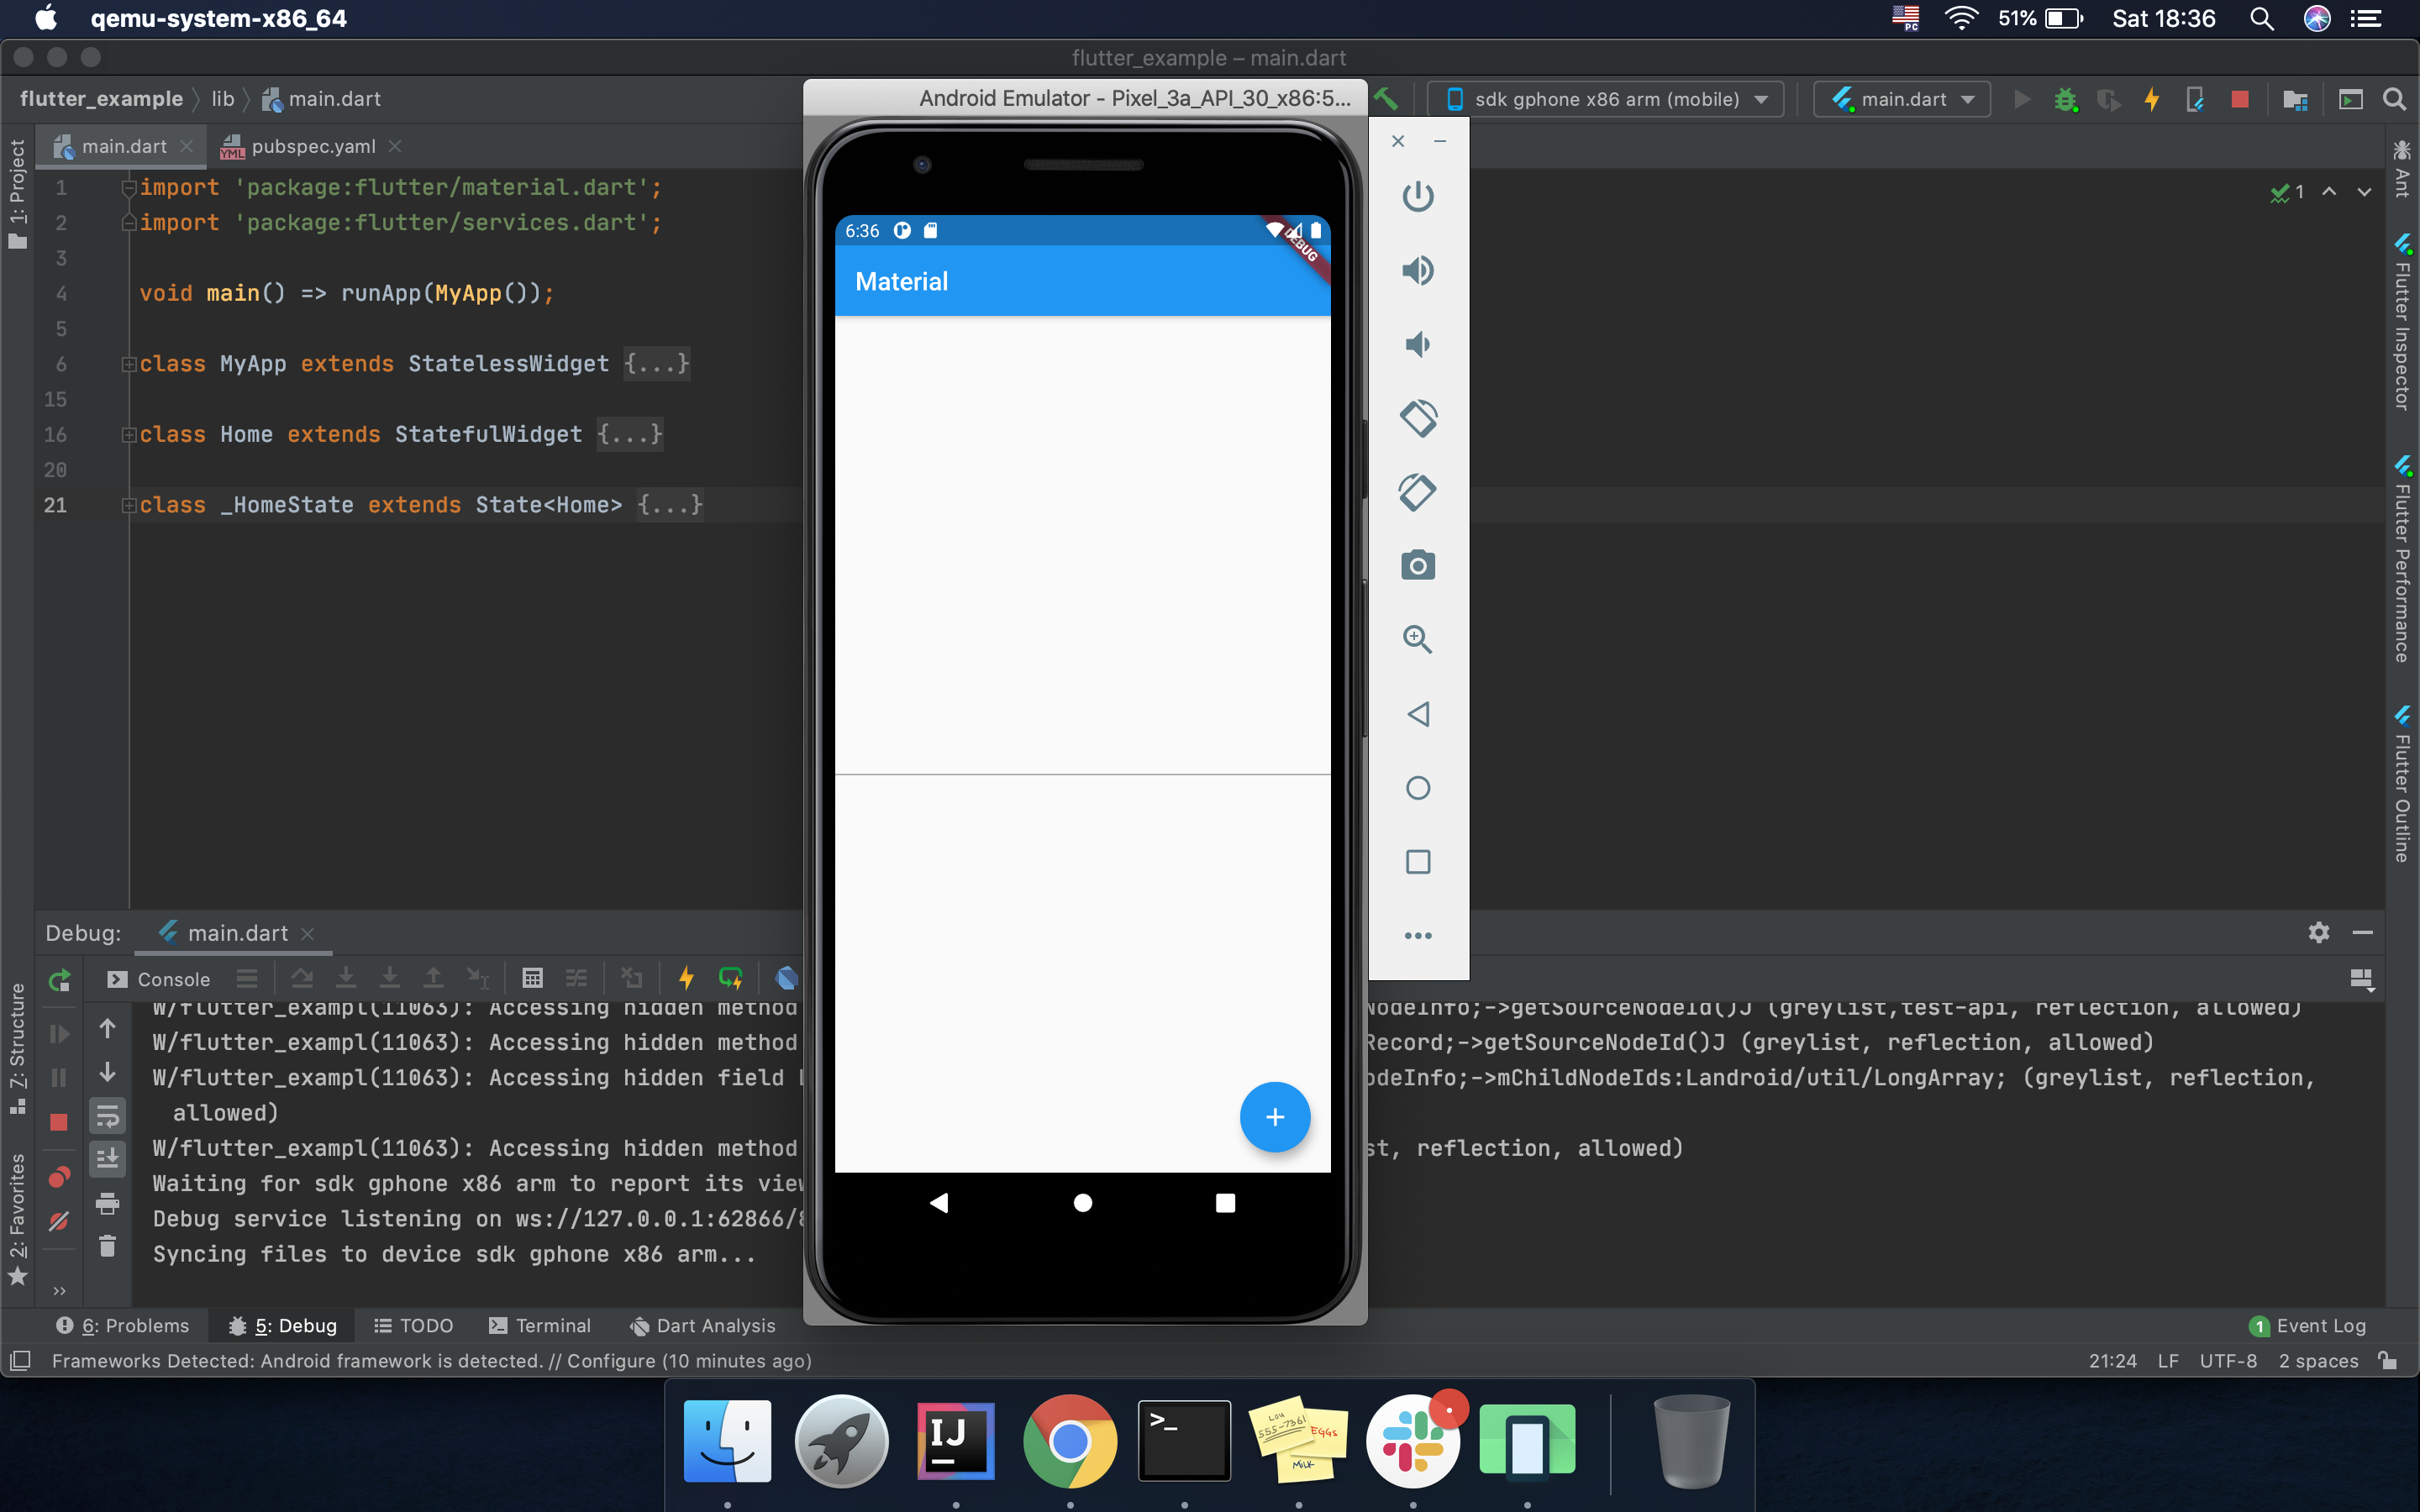Increase emulator volume with speaker icon
Image resolution: width=2420 pixels, height=1512 pixels.
click(x=1418, y=270)
